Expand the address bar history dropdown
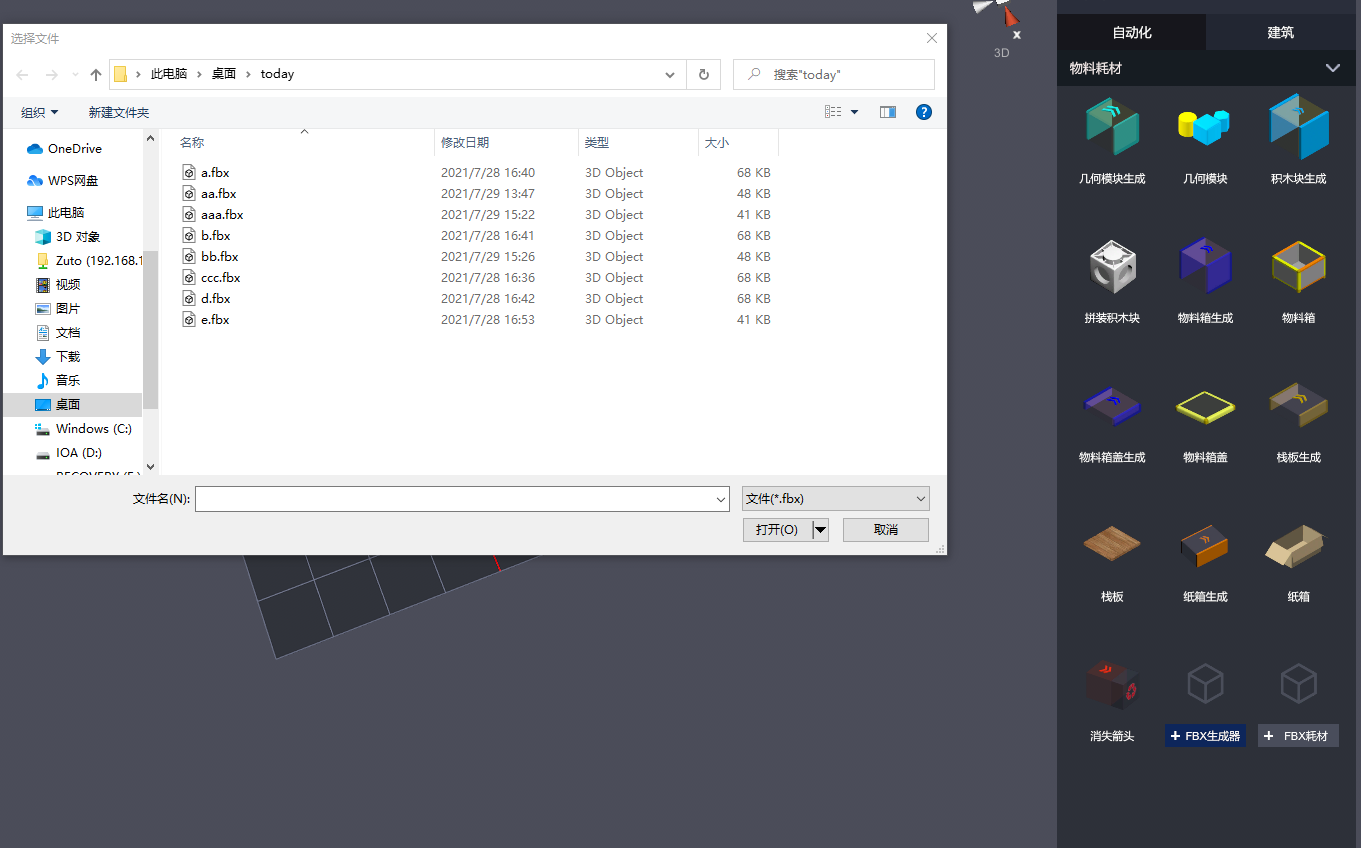Viewport: 1361px width, 848px height. (x=670, y=74)
